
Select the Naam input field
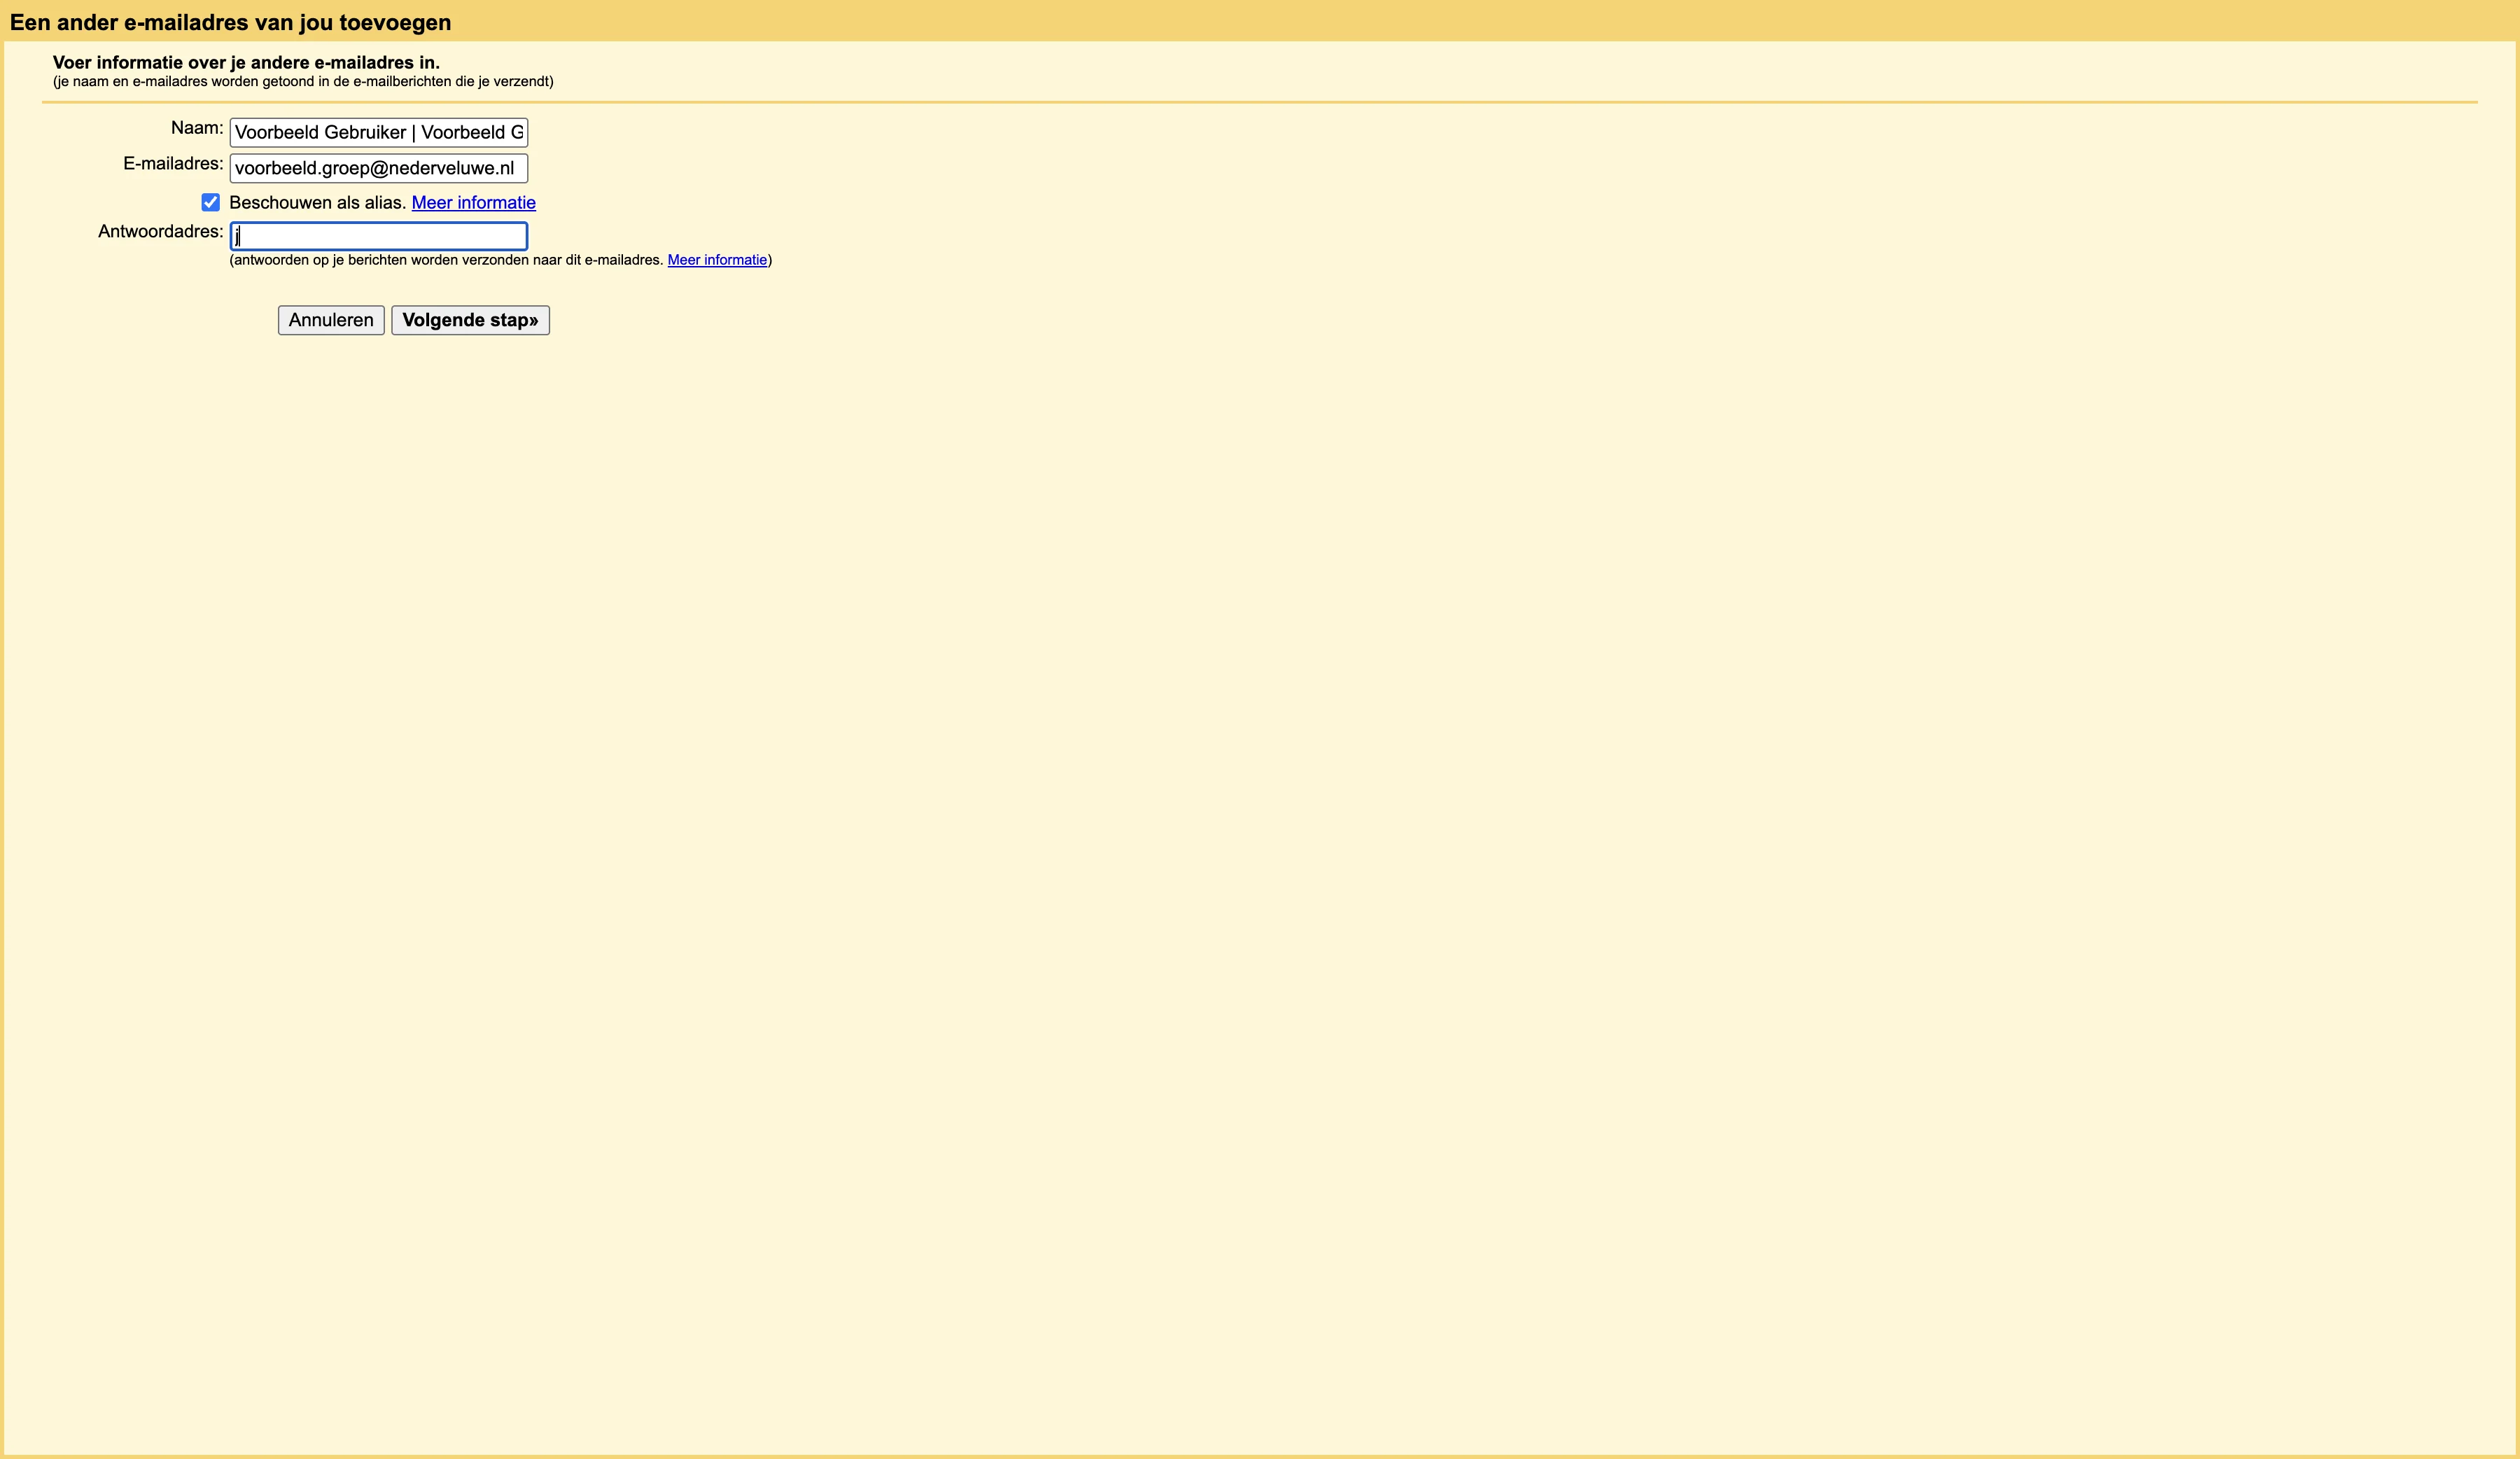377,131
